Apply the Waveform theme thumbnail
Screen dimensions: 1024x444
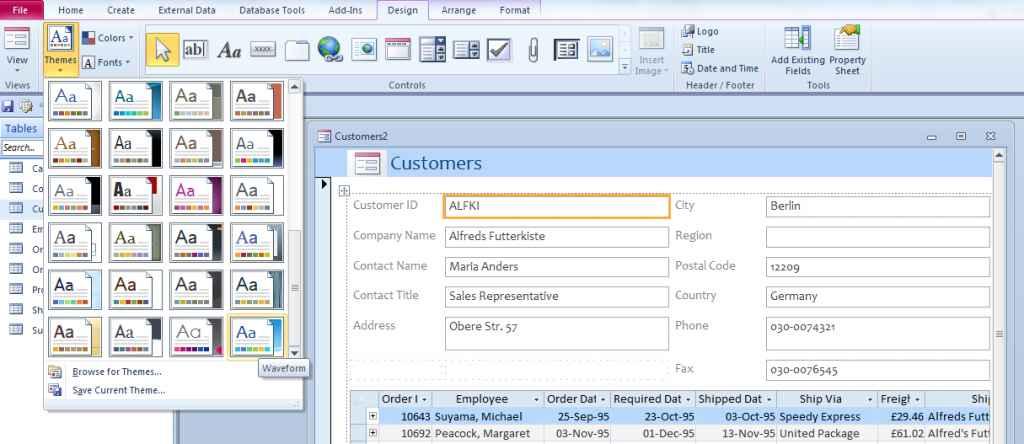tap(256, 336)
